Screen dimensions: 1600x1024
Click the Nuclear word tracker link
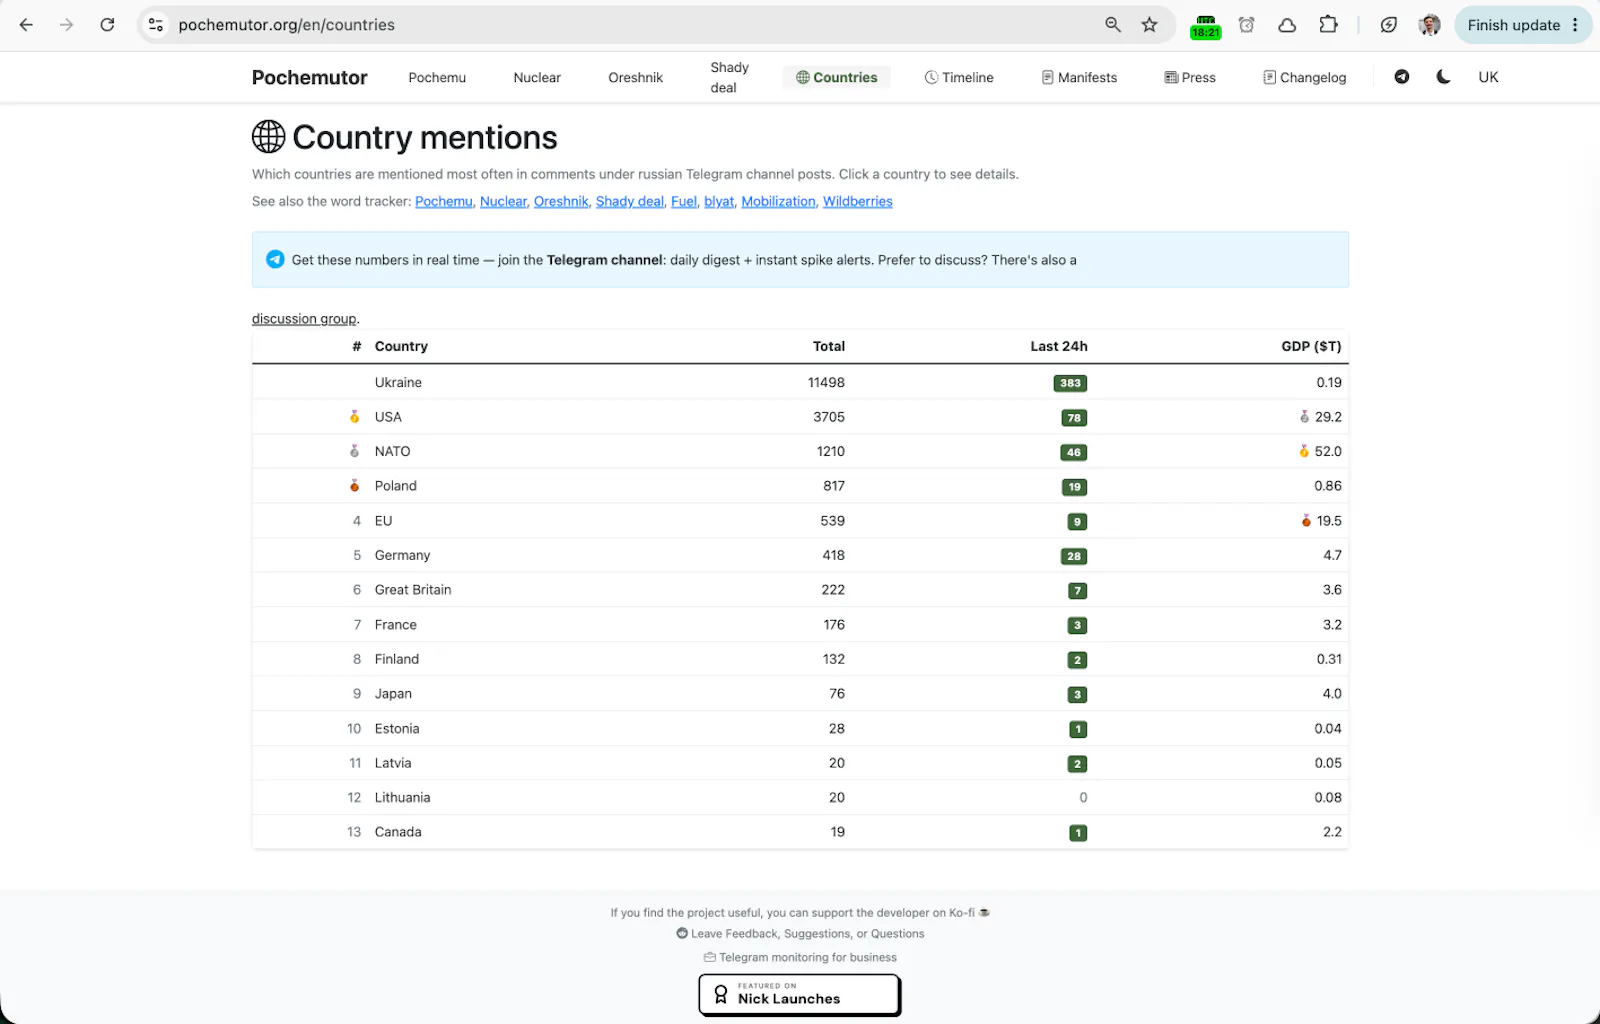tap(503, 201)
